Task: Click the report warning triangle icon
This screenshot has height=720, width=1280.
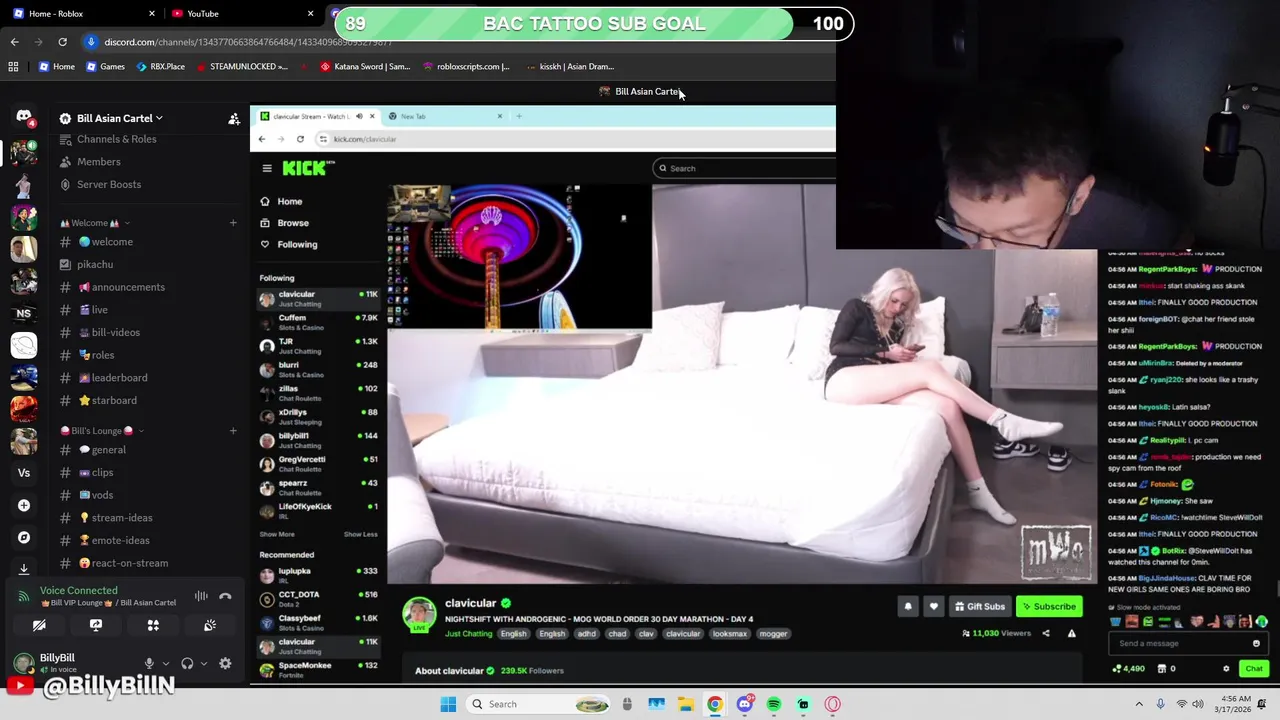Action: (x=1071, y=633)
